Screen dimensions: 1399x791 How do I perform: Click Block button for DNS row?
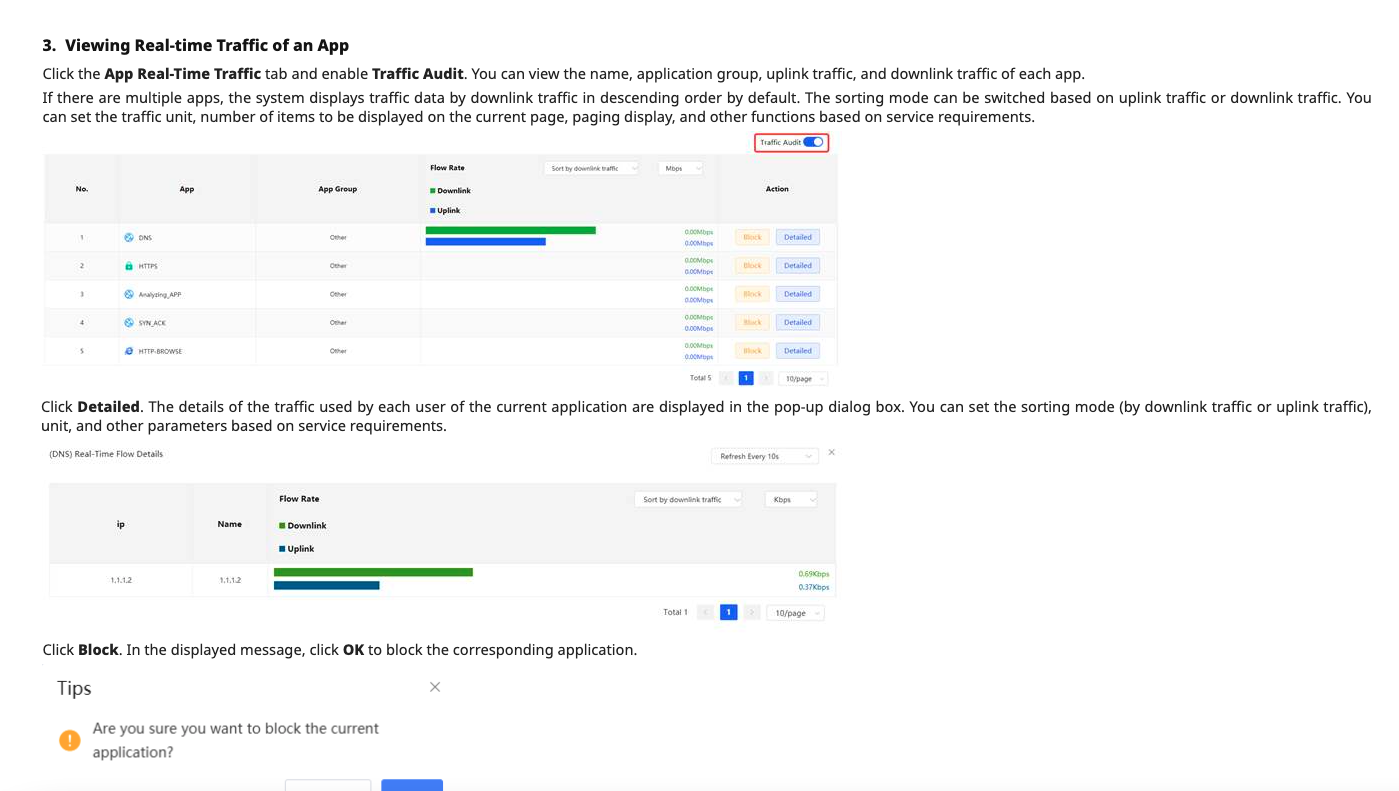(752, 238)
